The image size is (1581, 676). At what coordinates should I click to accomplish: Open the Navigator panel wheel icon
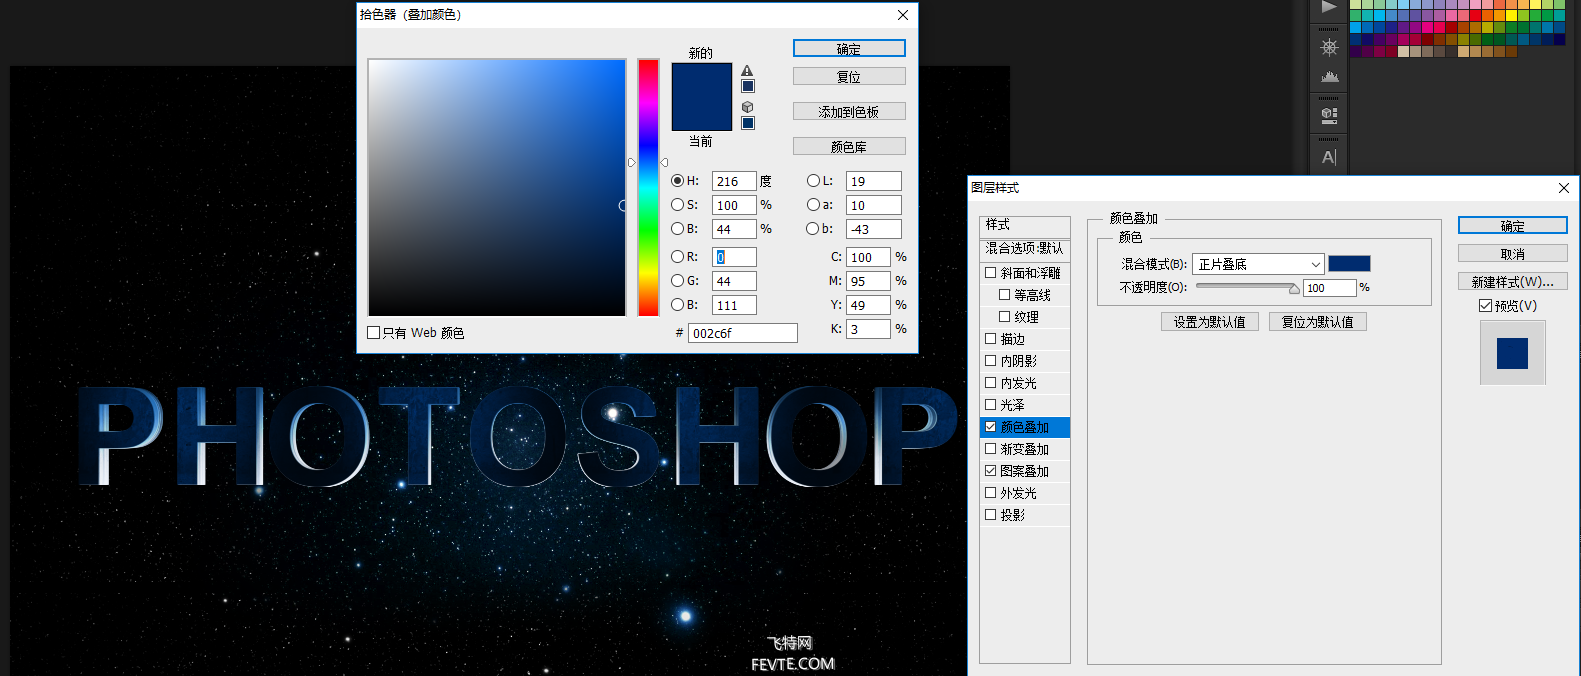(1329, 47)
